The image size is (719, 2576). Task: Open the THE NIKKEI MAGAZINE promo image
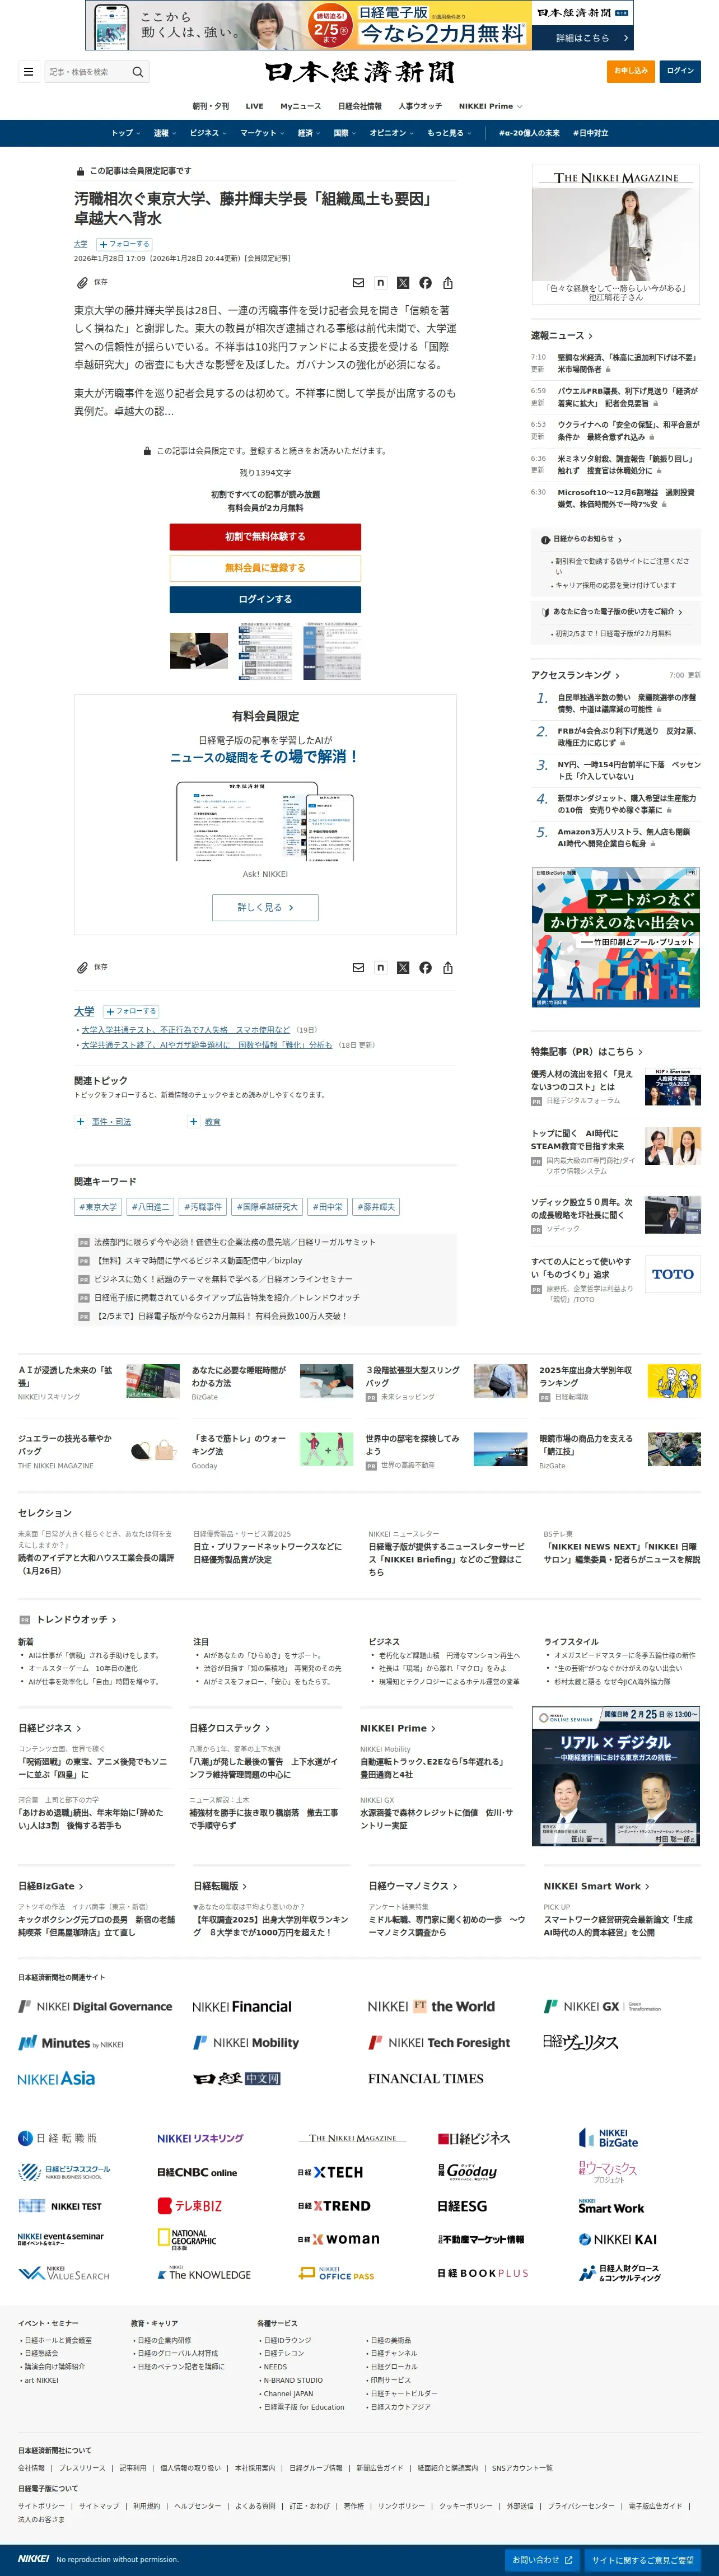pos(616,235)
